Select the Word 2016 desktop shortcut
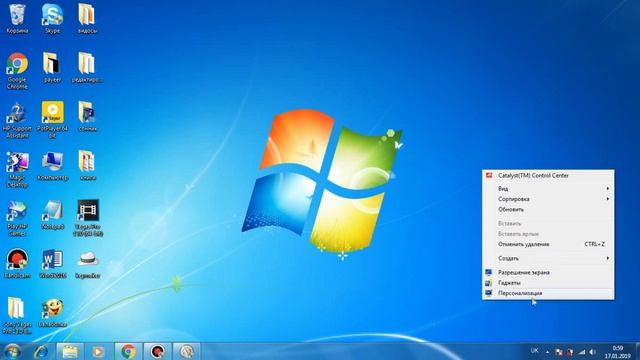Image resolution: width=640 pixels, height=360 pixels. 52,264
